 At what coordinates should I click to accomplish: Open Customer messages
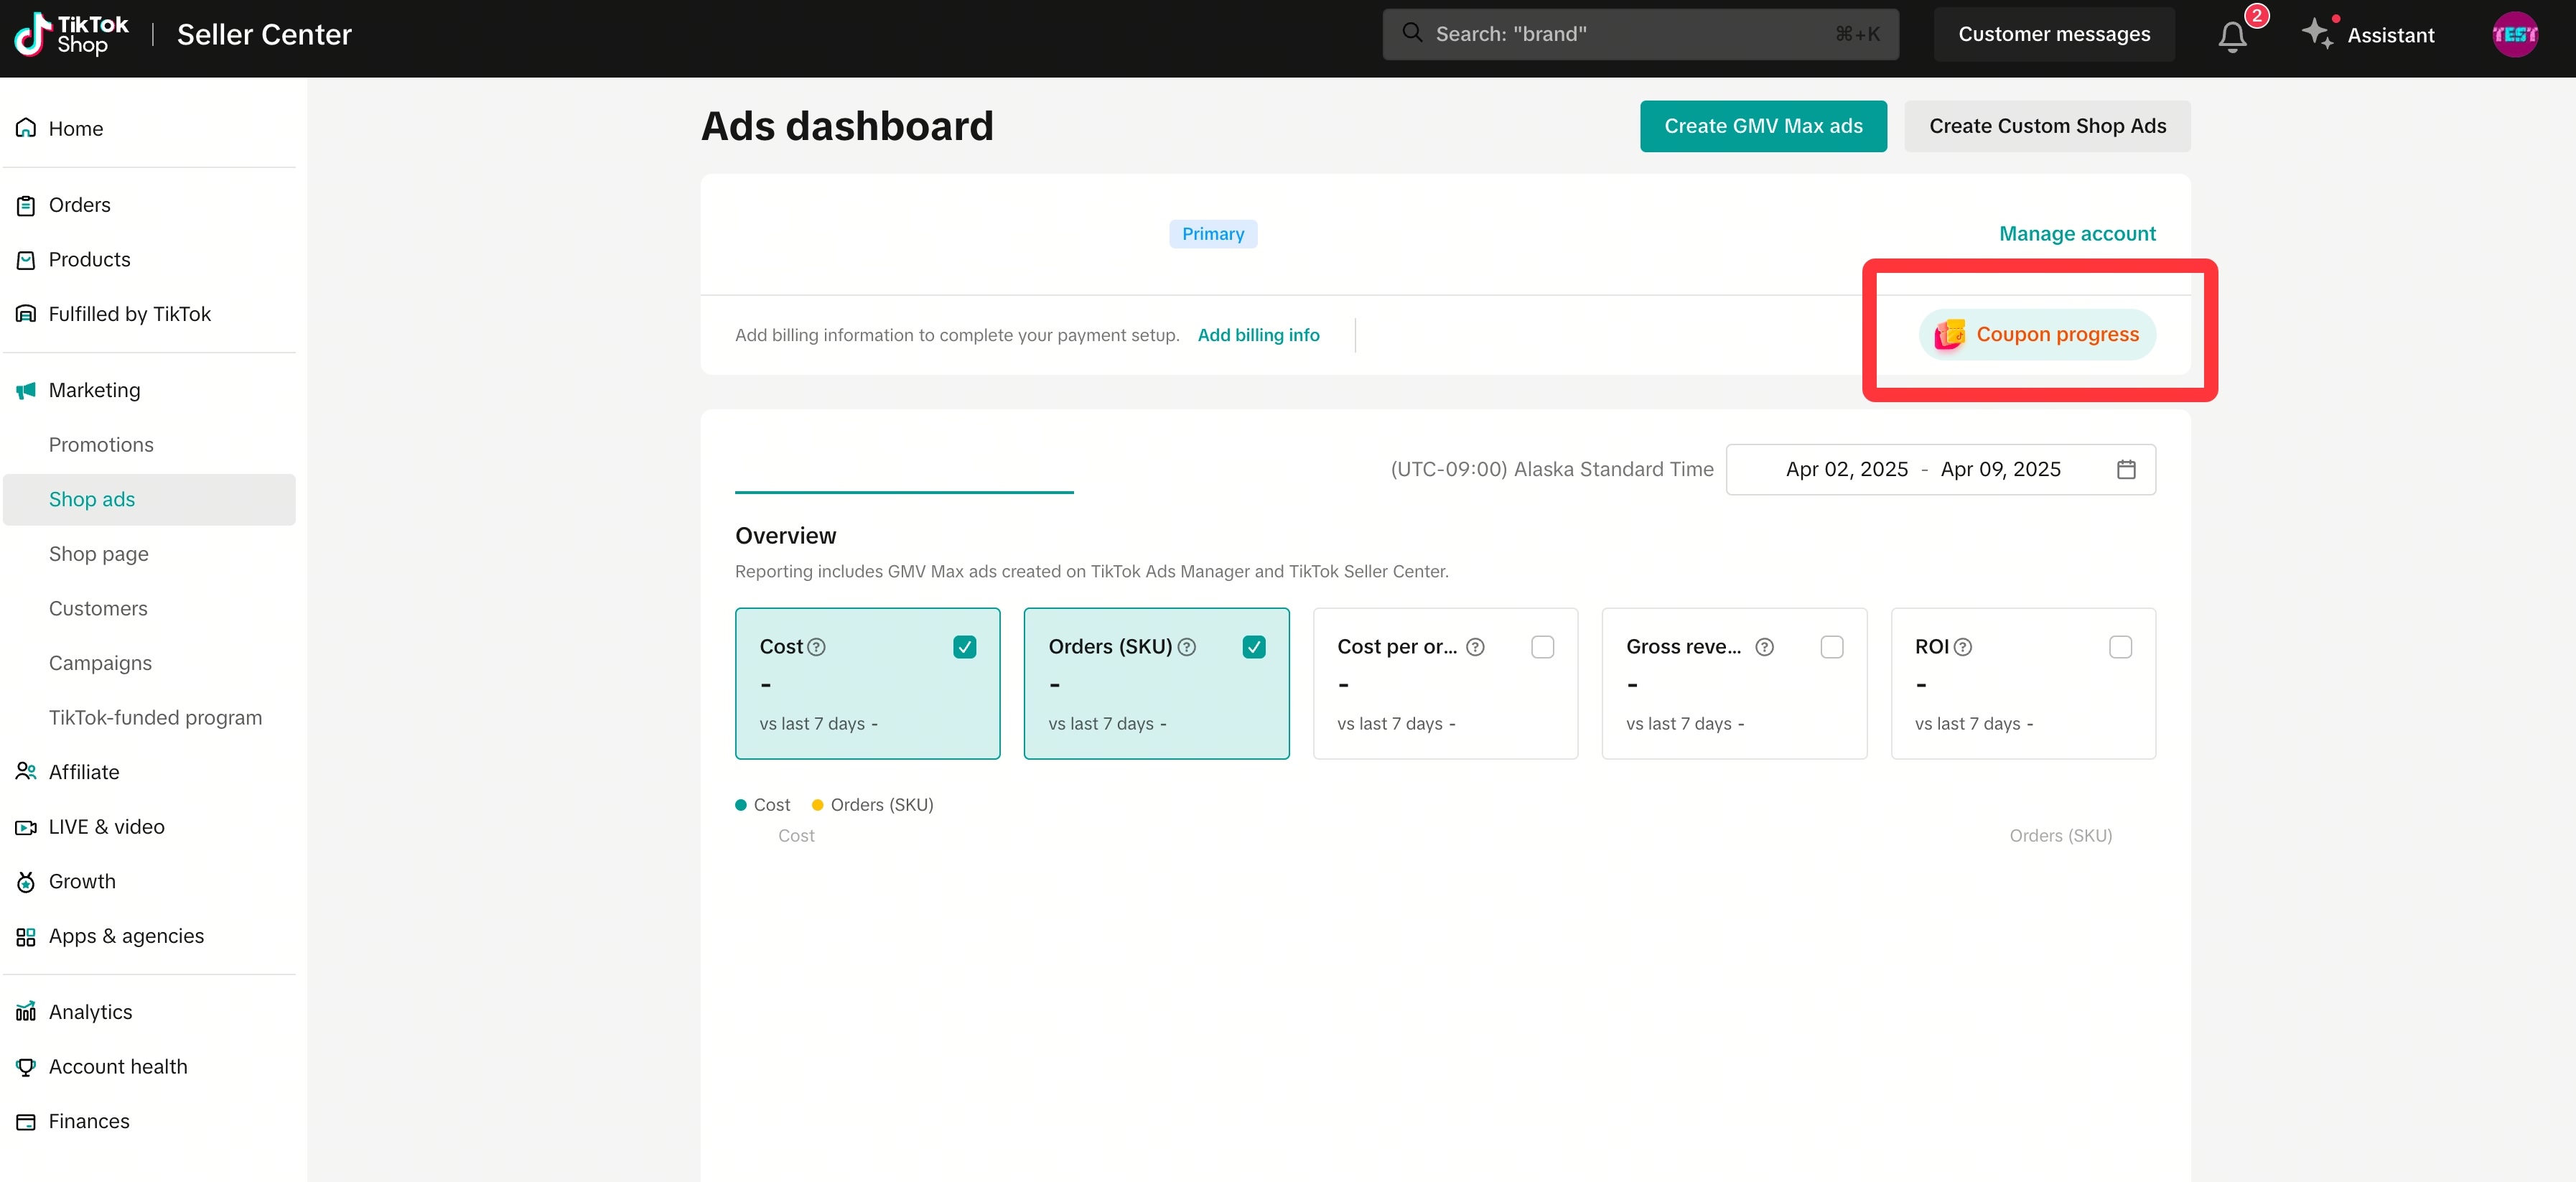2054,34
